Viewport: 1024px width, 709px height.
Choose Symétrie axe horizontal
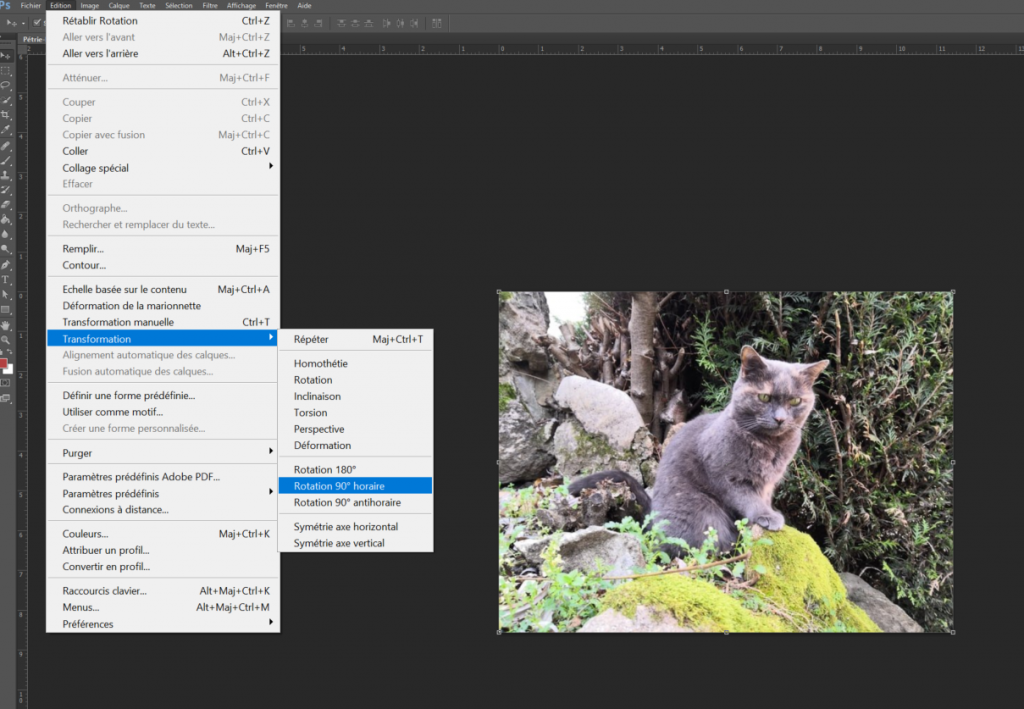click(x=355, y=526)
